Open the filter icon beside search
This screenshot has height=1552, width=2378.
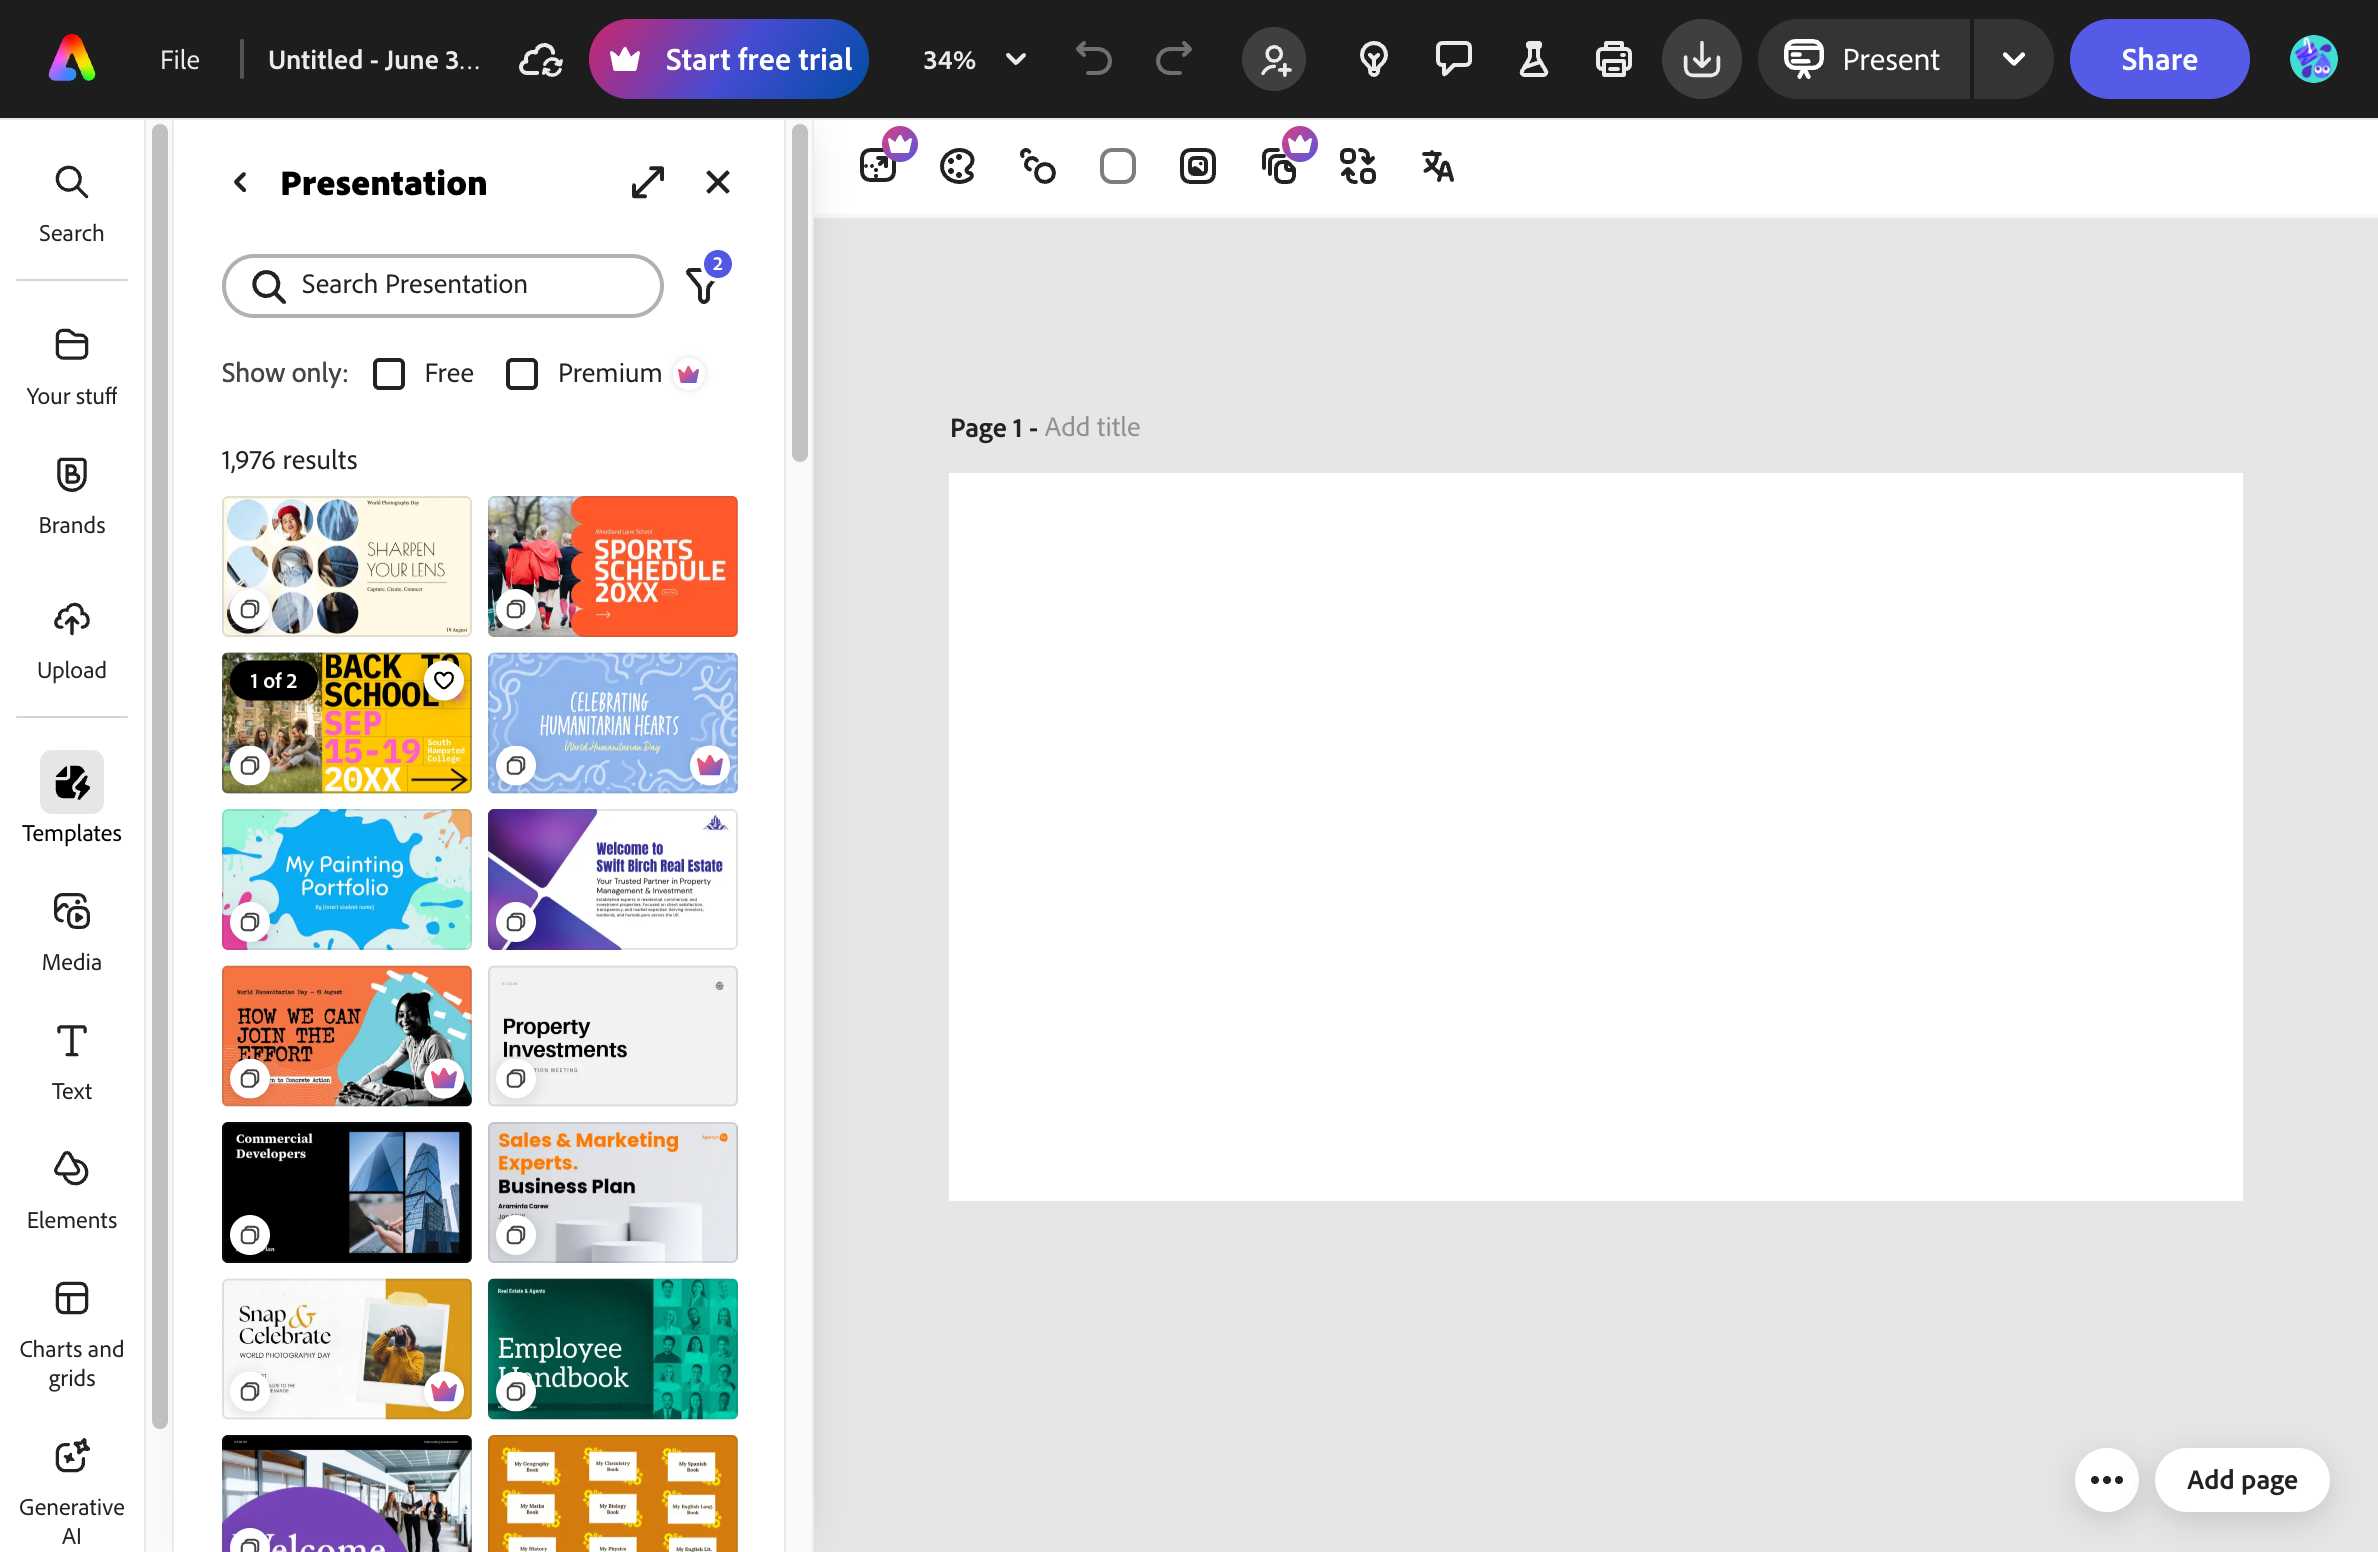pos(703,284)
